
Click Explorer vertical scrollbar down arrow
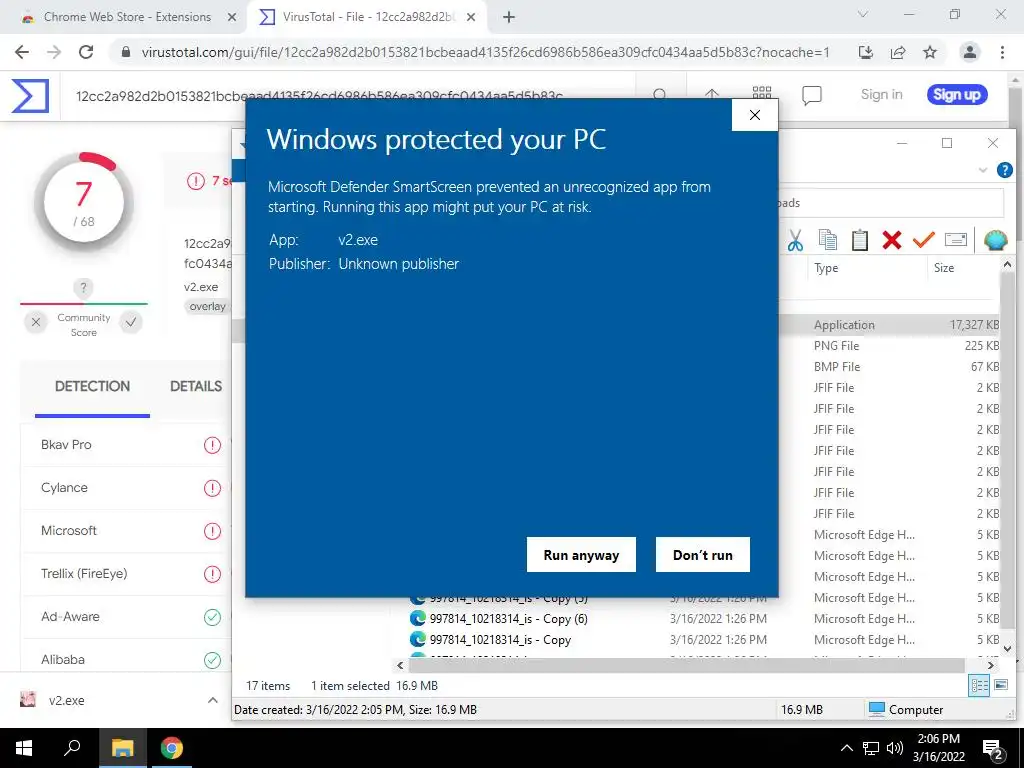pyautogui.click(x=1007, y=648)
